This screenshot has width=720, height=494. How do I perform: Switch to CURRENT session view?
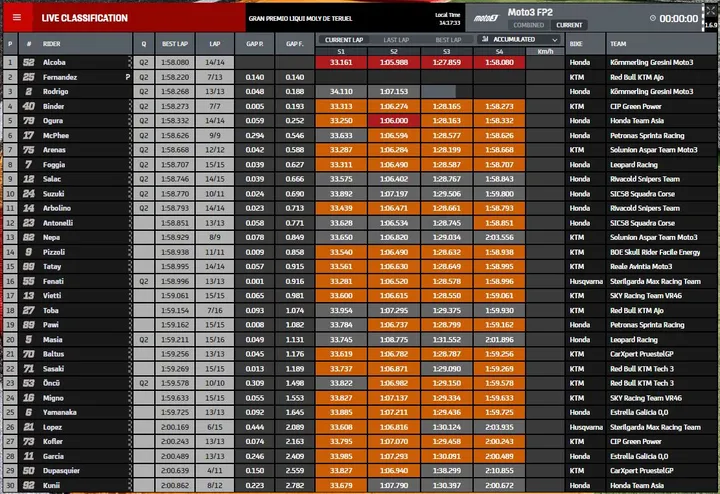pyautogui.click(x=569, y=25)
